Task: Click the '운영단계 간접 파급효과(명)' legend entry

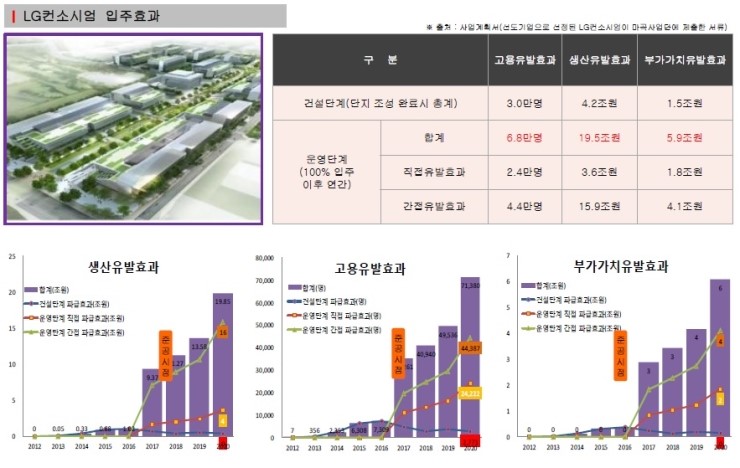Action: tap(335, 330)
